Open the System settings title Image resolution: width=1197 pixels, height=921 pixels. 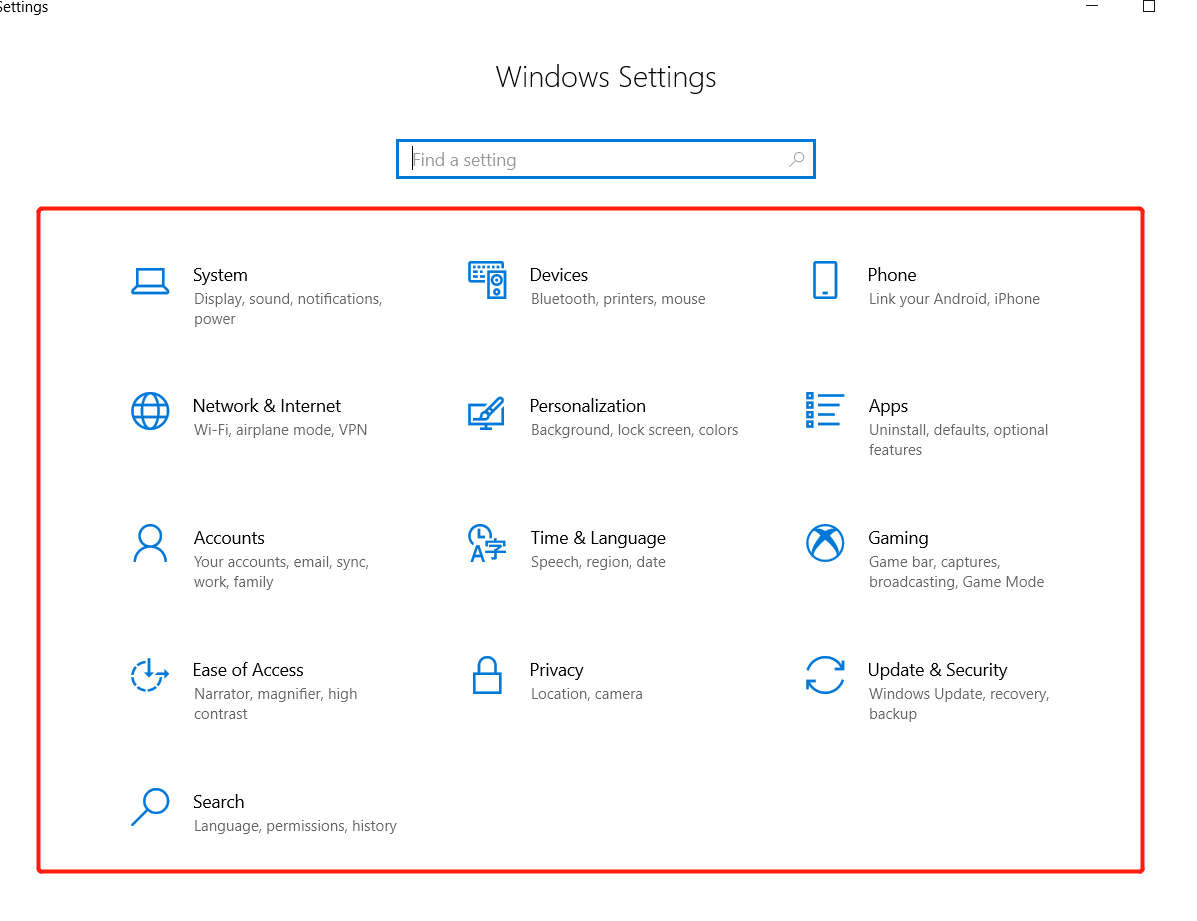pos(220,275)
